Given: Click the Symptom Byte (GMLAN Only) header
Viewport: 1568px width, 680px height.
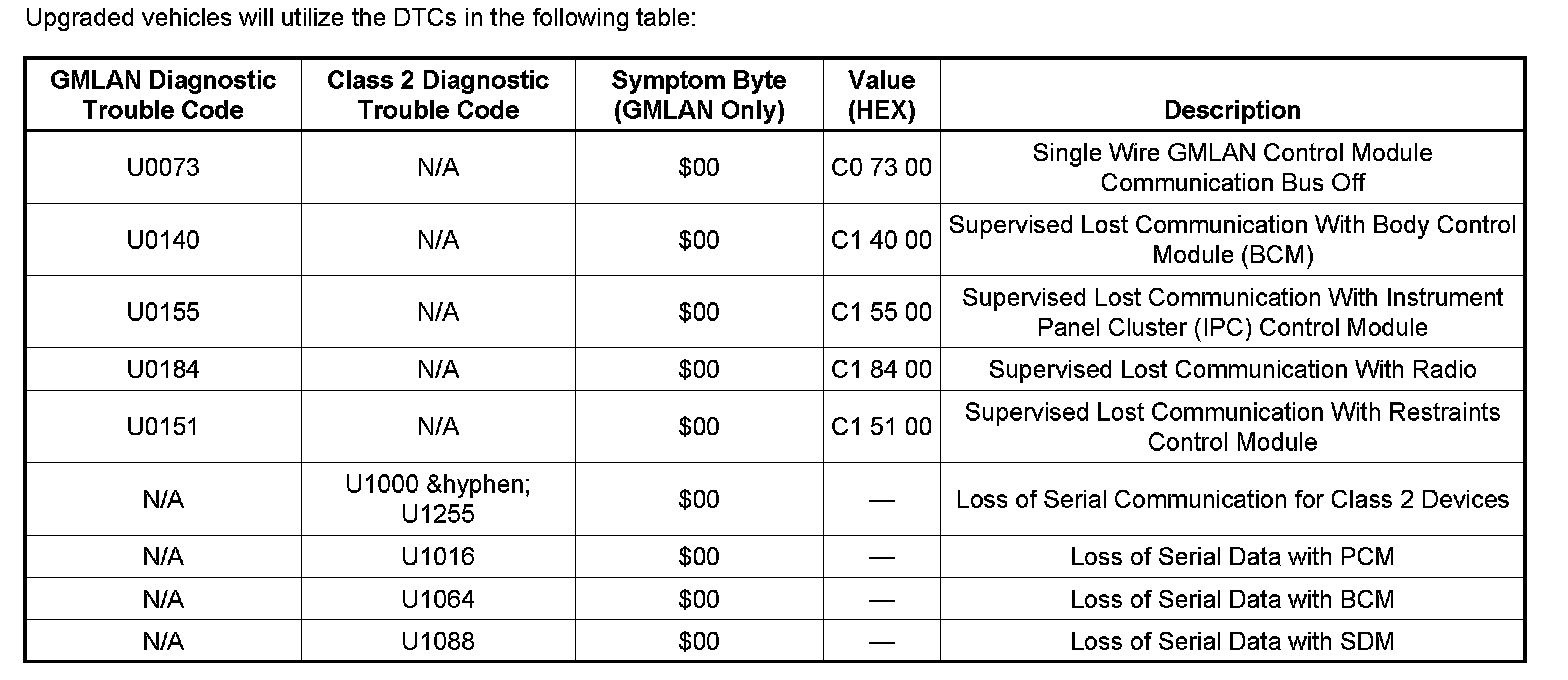Looking at the screenshot, I should [698, 95].
